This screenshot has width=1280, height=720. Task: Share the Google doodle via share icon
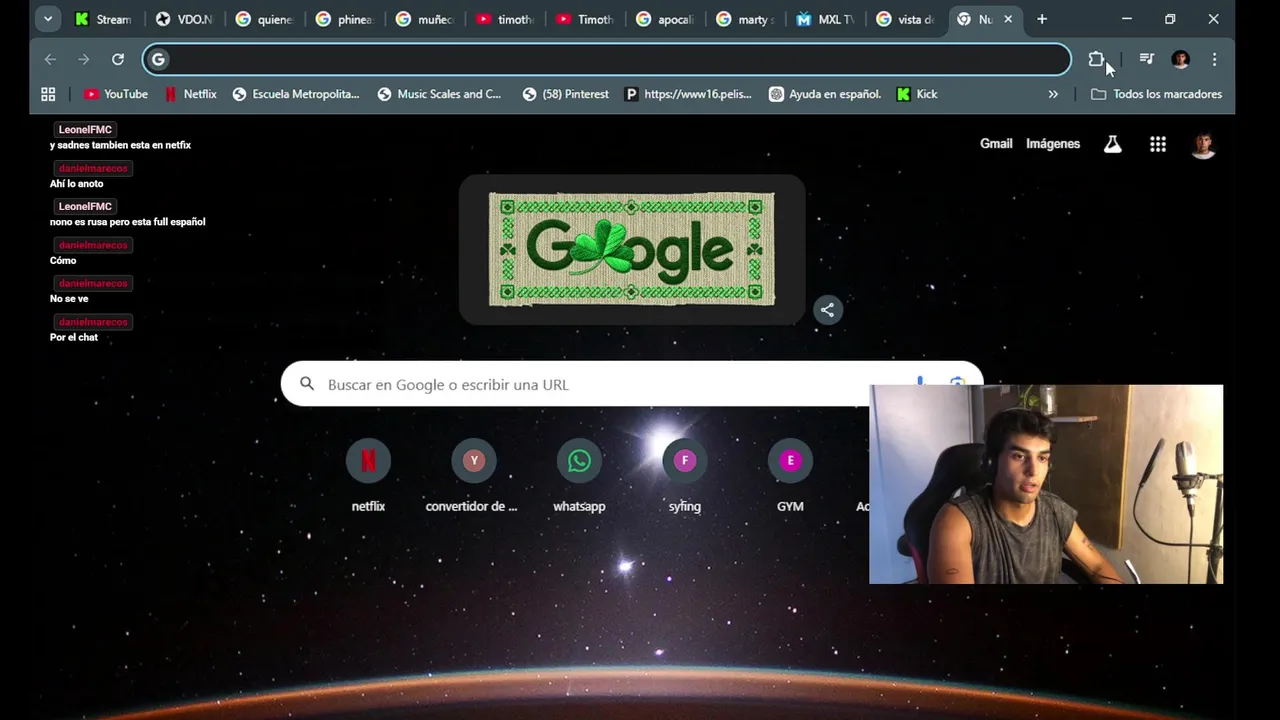tap(827, 310)
